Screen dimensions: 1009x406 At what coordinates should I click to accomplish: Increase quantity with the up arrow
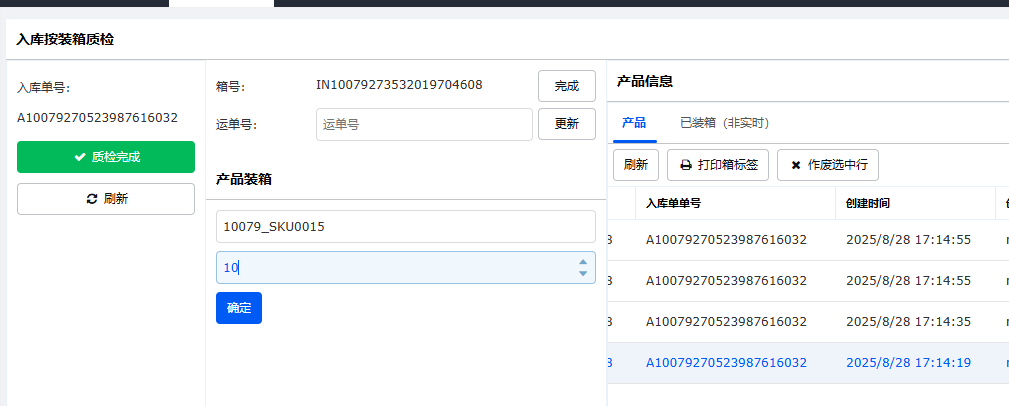tap(583, 262)
